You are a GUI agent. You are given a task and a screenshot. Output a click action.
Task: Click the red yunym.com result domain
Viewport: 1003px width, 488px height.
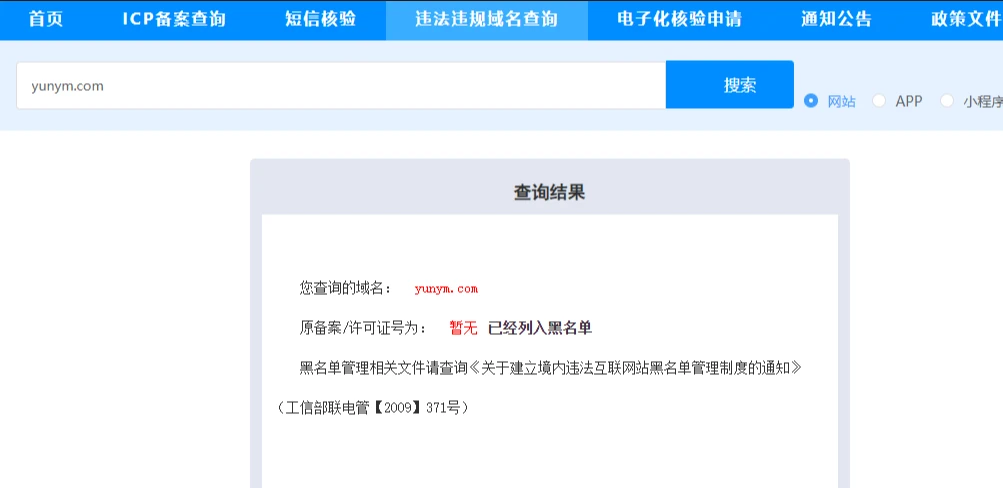[446, 289]
